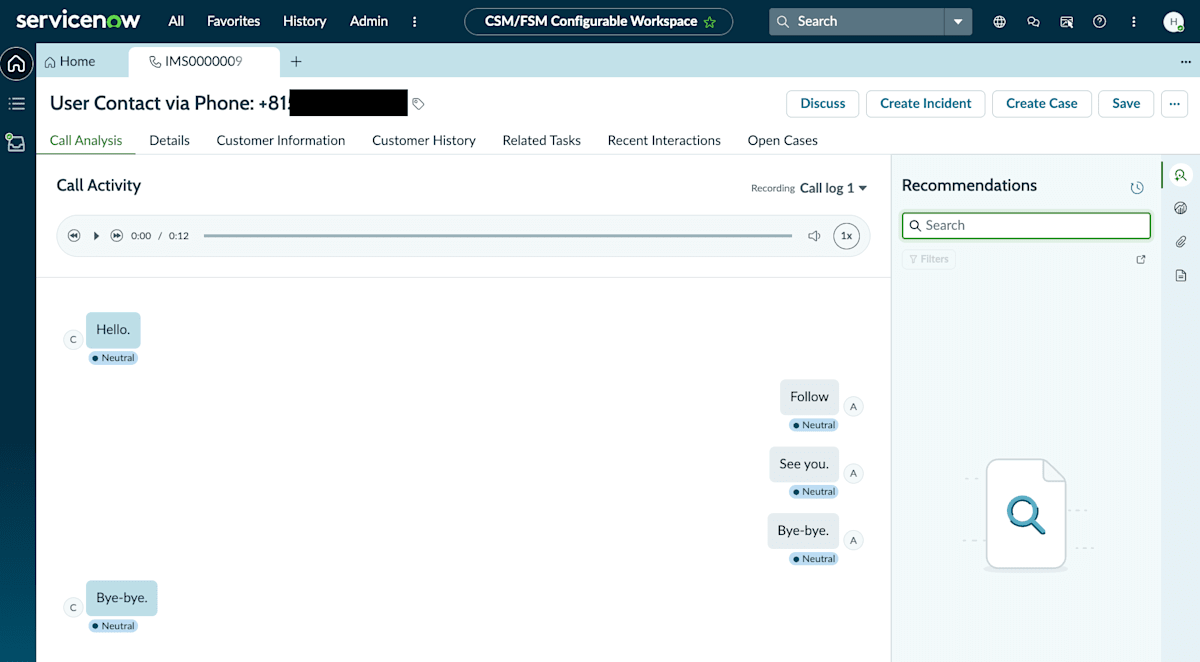The width and height of the screenshot is (1200, 662).
Task: Click the Create Incident button
Action: tap(926, 103)
